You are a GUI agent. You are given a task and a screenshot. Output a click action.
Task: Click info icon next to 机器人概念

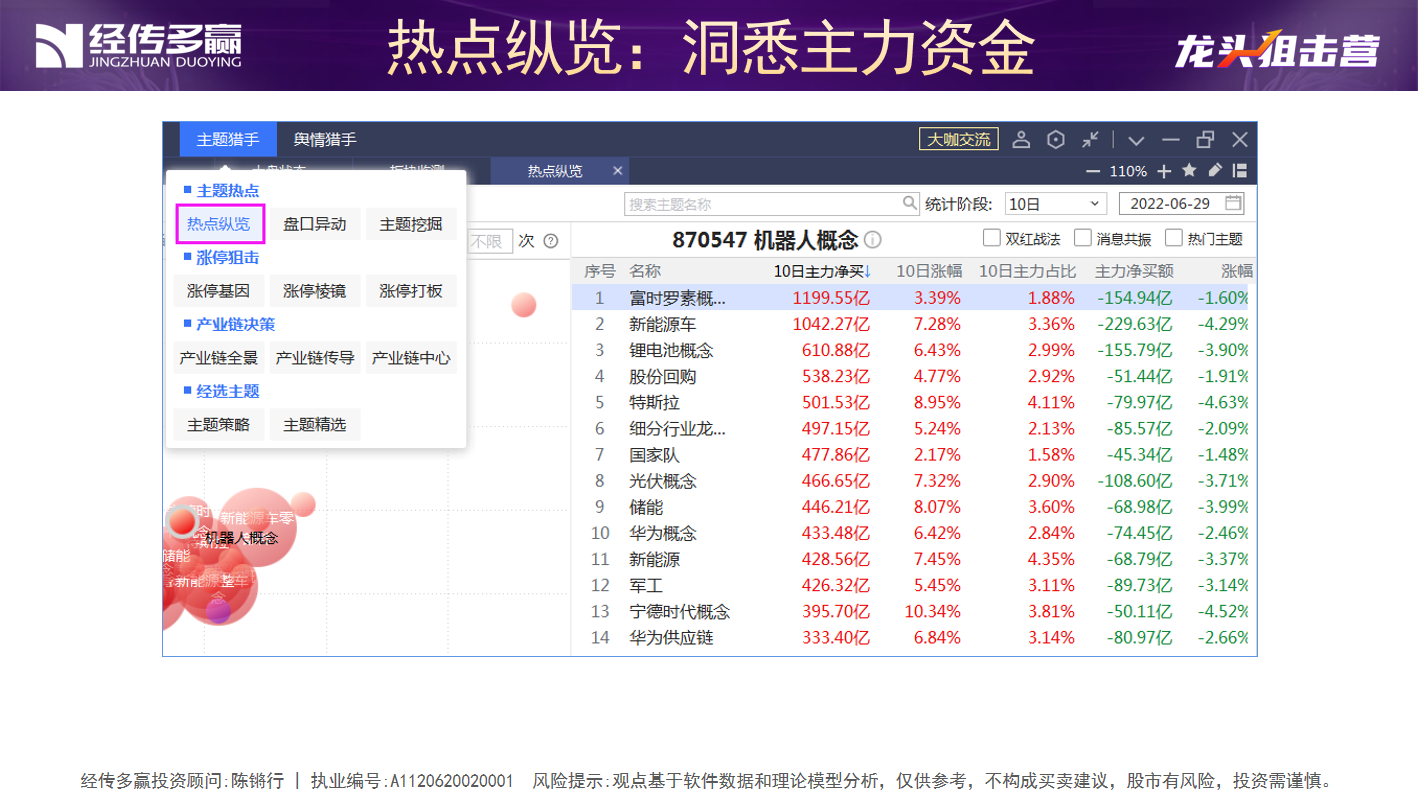coord(873,240)
